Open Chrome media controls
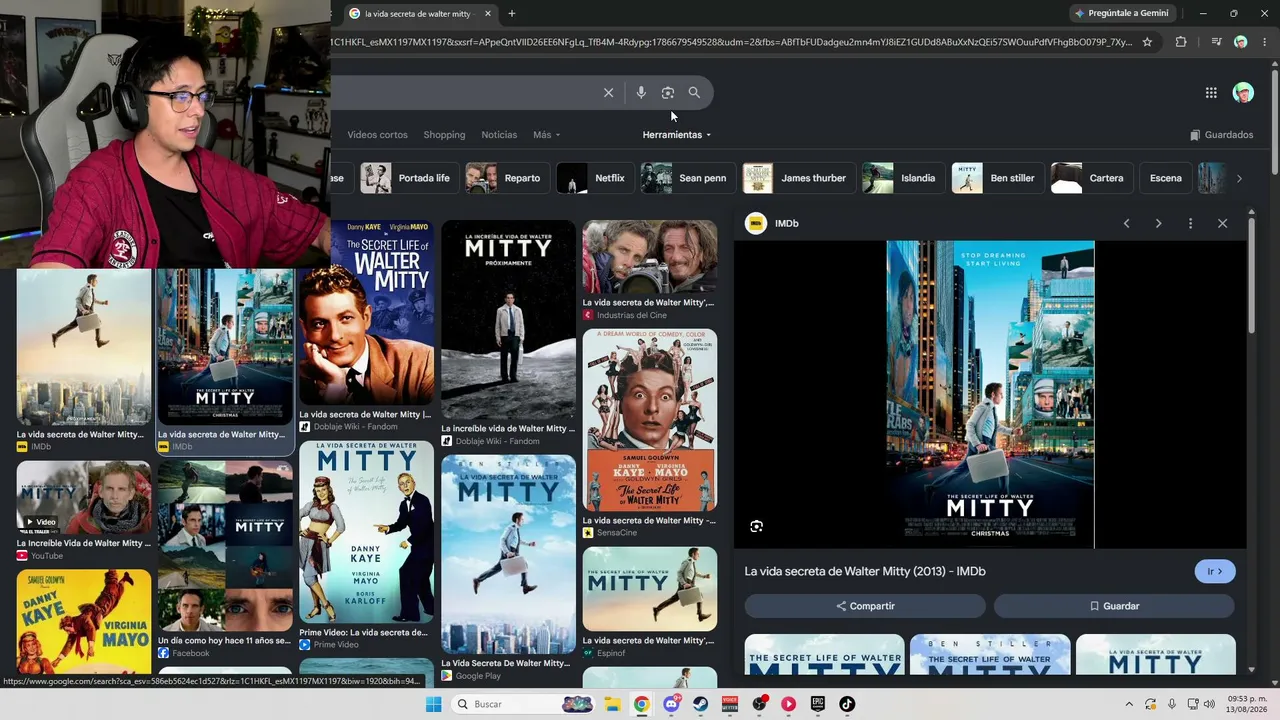The height and width of the screenshot is (720, 1280). click(x=1216, y=42)
